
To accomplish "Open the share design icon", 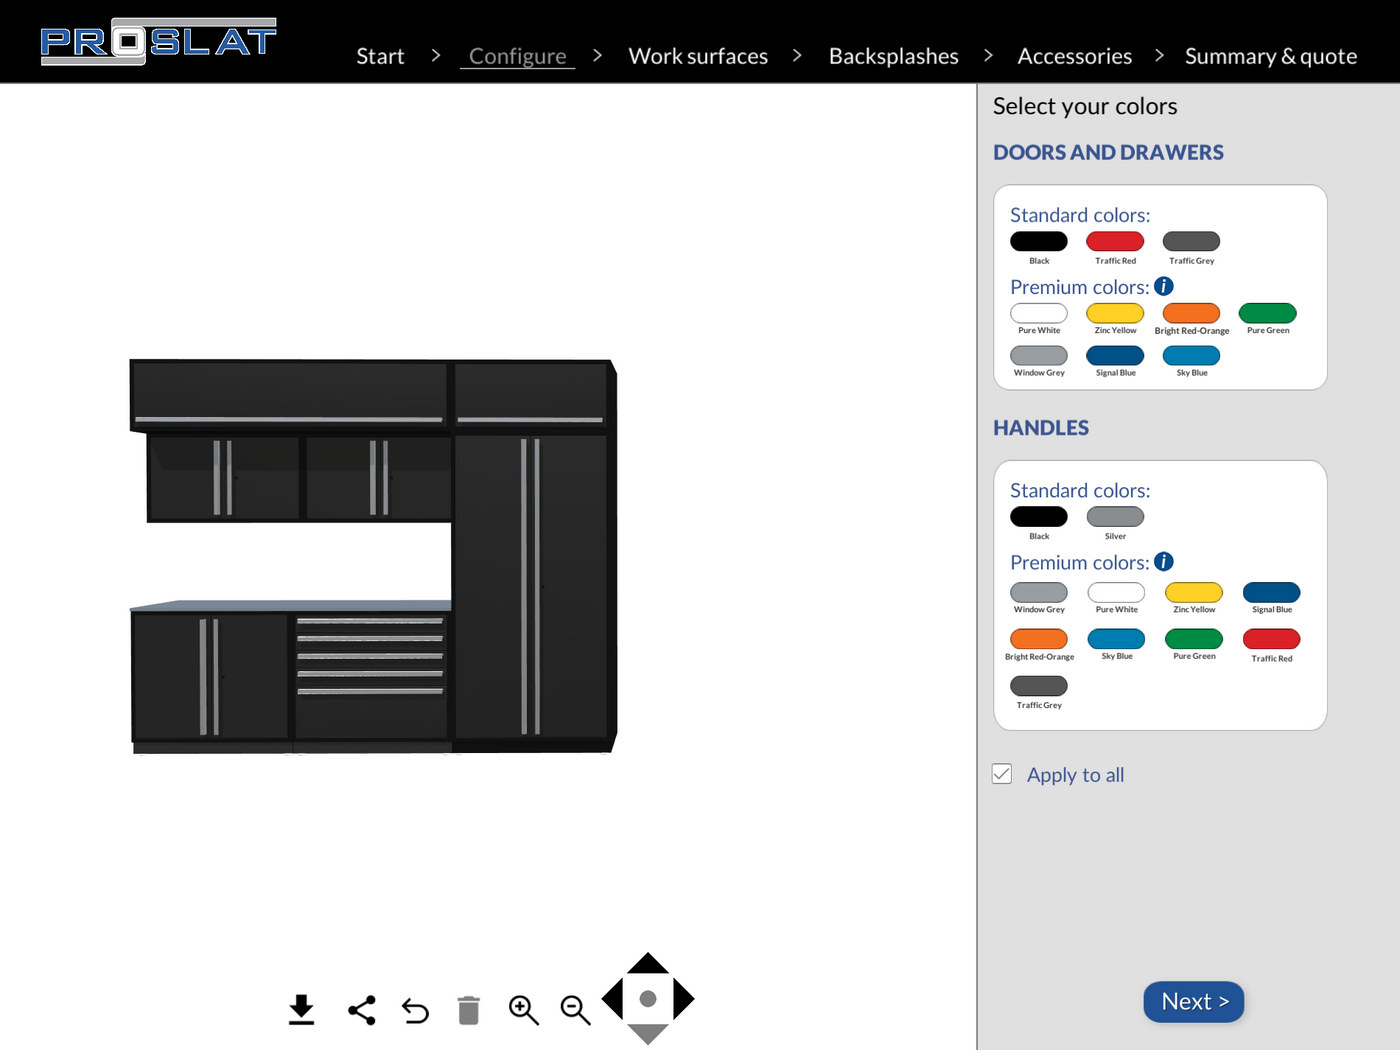I will pyautogui.click(x=361, y=1010).
